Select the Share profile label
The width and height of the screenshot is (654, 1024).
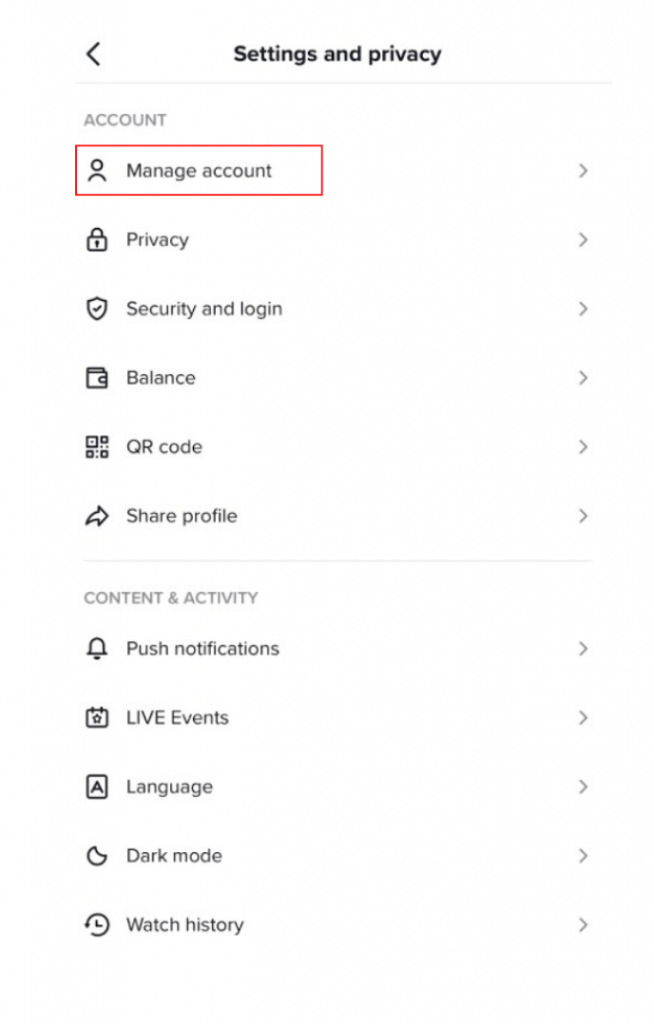182,516
